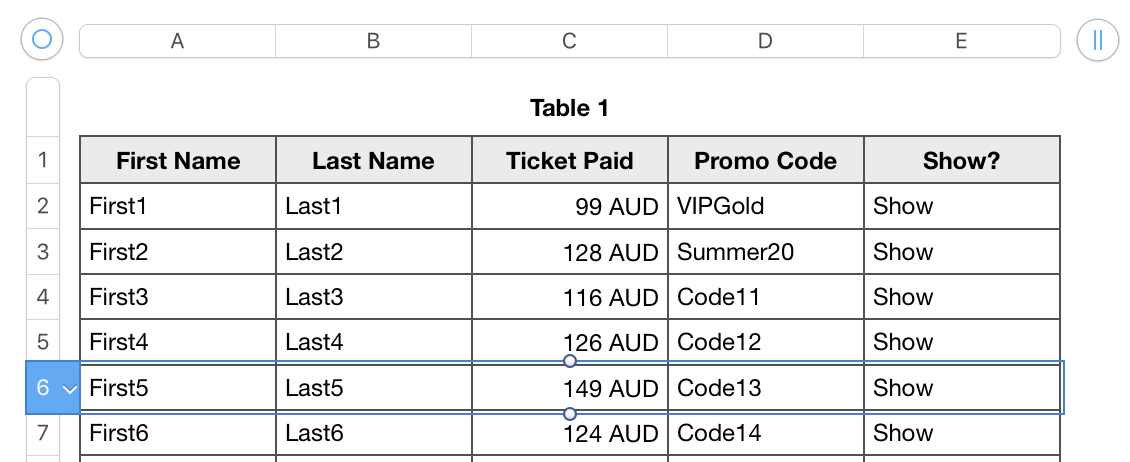Click the add column handle icon

(x=1097, y=40)
